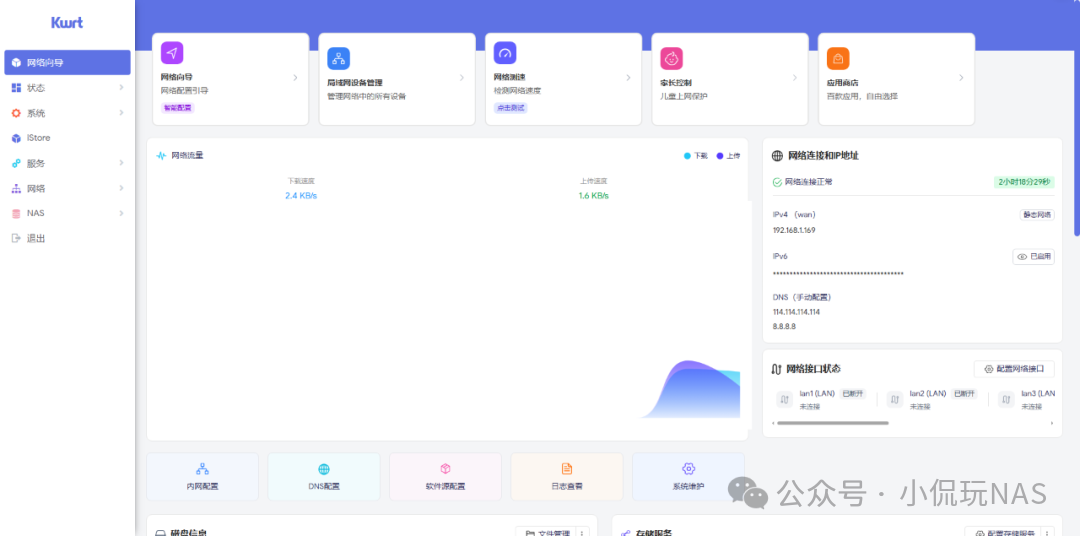1080x536 pixels.
Task: Click the 内网配置 shortcut icon
Action: click(202, 469)
